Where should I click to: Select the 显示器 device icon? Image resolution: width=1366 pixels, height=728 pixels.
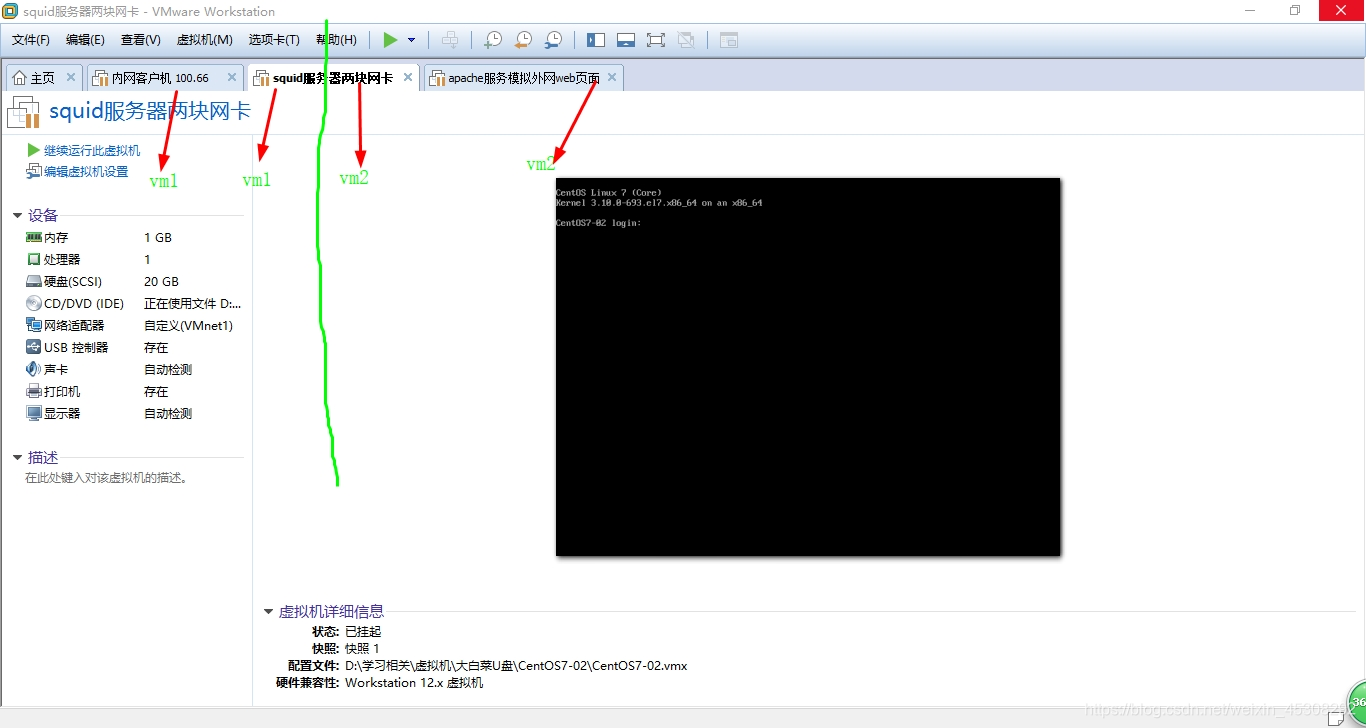click(x=34, y=414)
